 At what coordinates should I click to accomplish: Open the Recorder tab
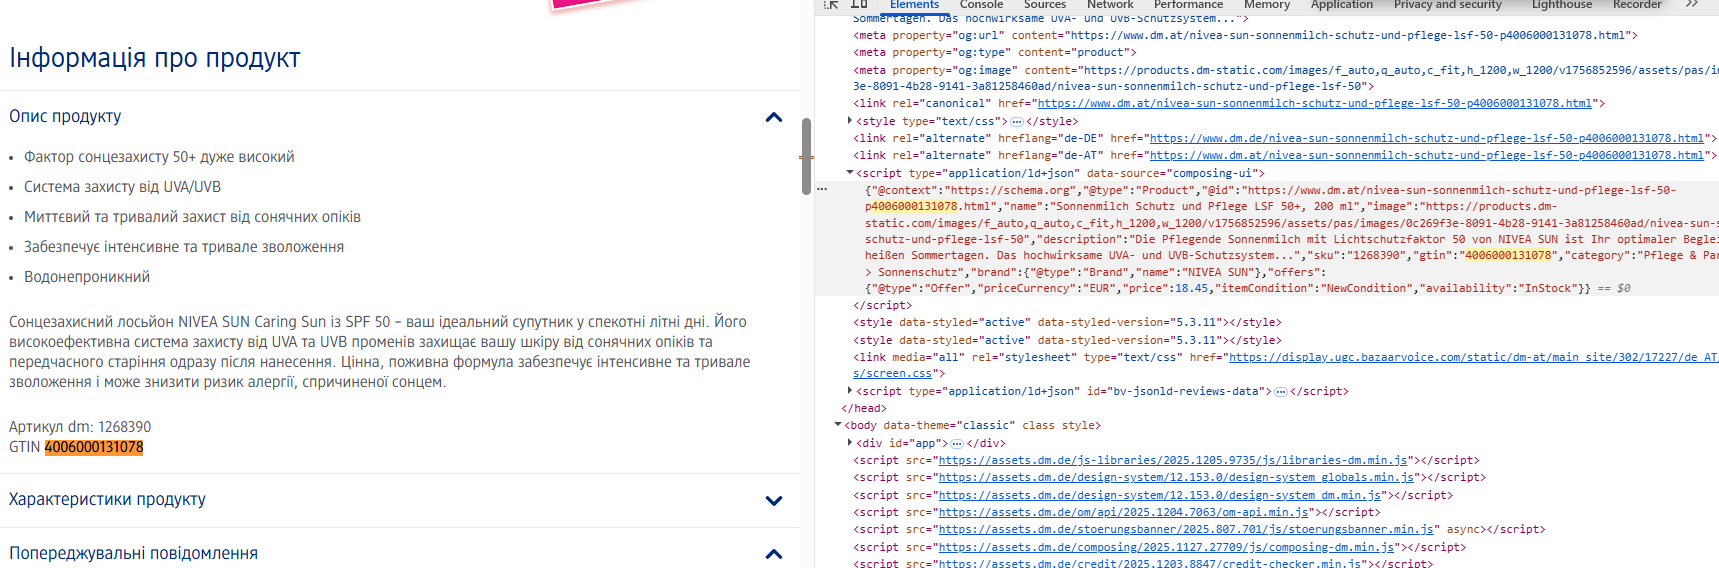coord(1637,5)
